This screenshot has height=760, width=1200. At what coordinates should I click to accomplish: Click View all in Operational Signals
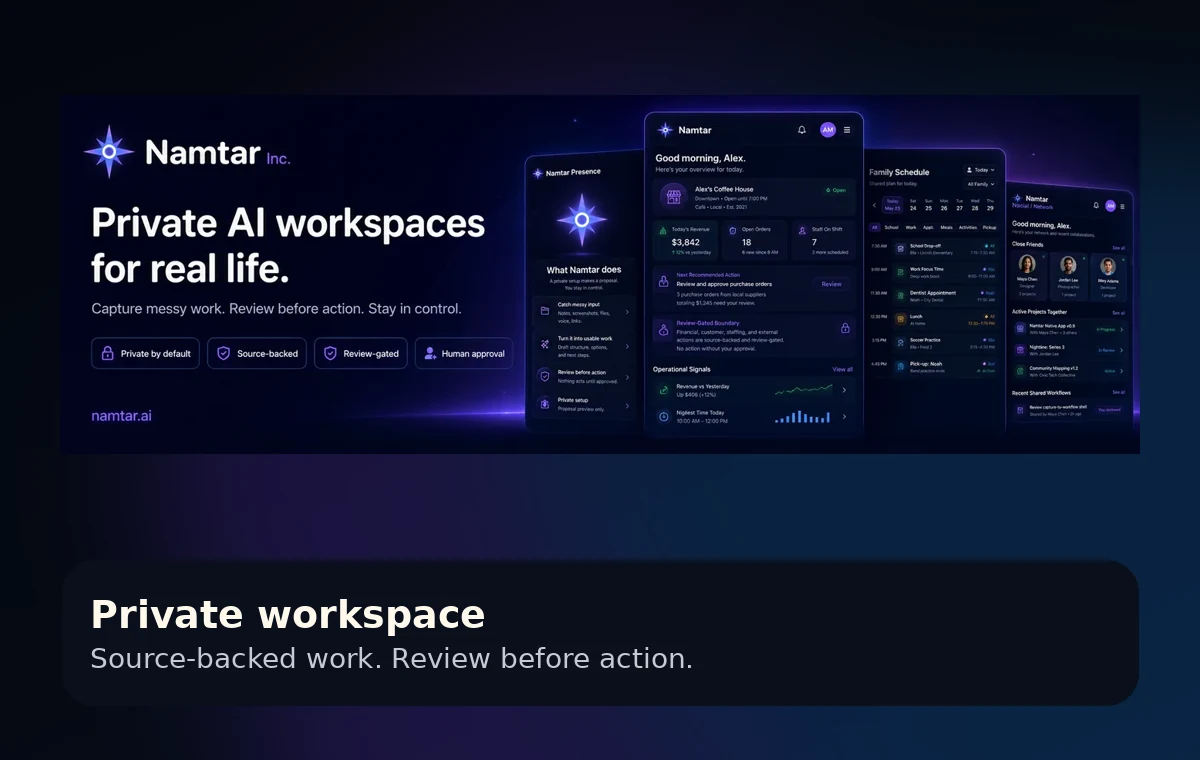(x=842, y=369)
